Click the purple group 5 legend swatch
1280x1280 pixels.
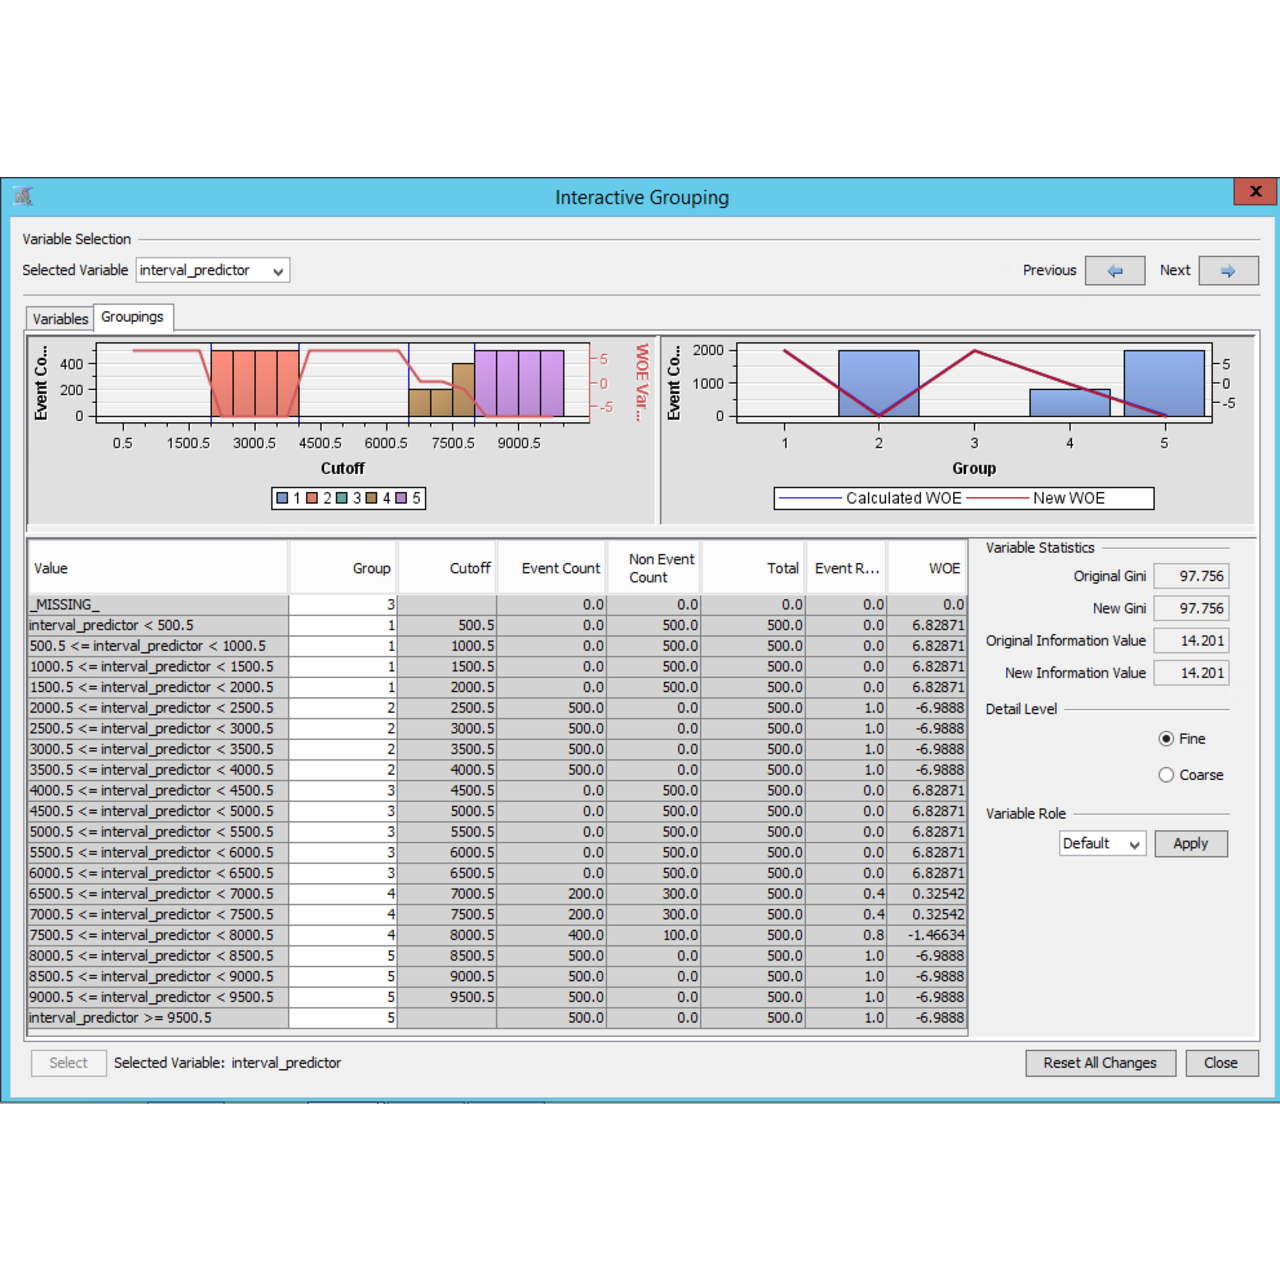[x=402, y=498]
